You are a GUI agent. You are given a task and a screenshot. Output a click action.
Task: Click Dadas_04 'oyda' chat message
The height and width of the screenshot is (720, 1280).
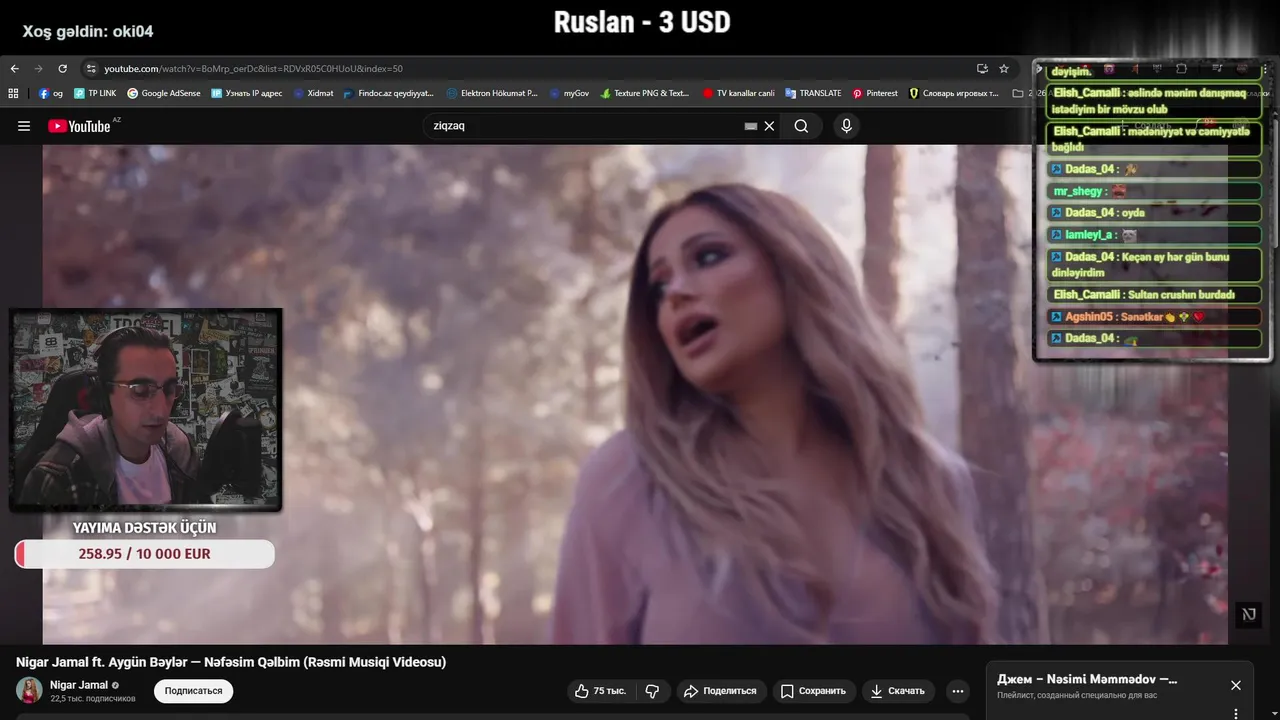tap(1154, 213)
